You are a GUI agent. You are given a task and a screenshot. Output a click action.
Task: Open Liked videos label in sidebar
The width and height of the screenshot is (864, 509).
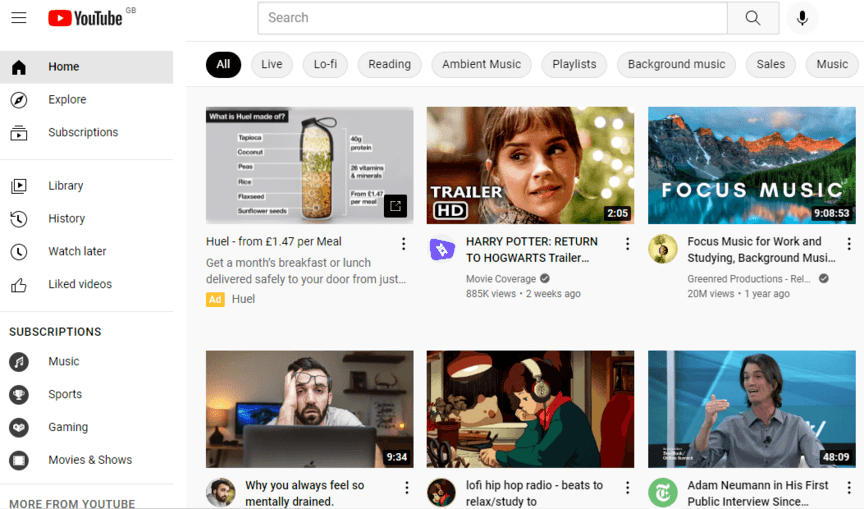coord(80,284)
